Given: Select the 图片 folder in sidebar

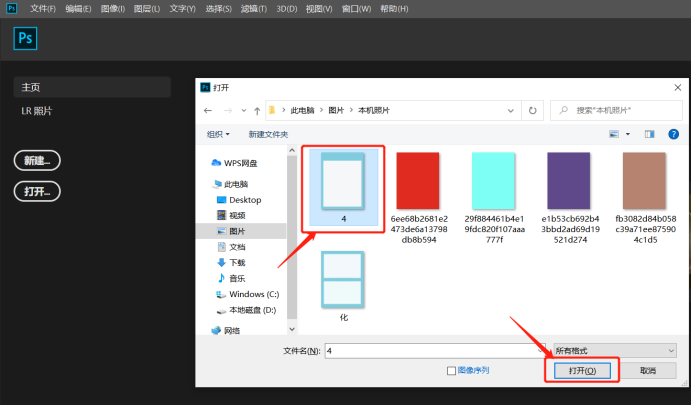Looking at the screenshot, I should 241,231.
